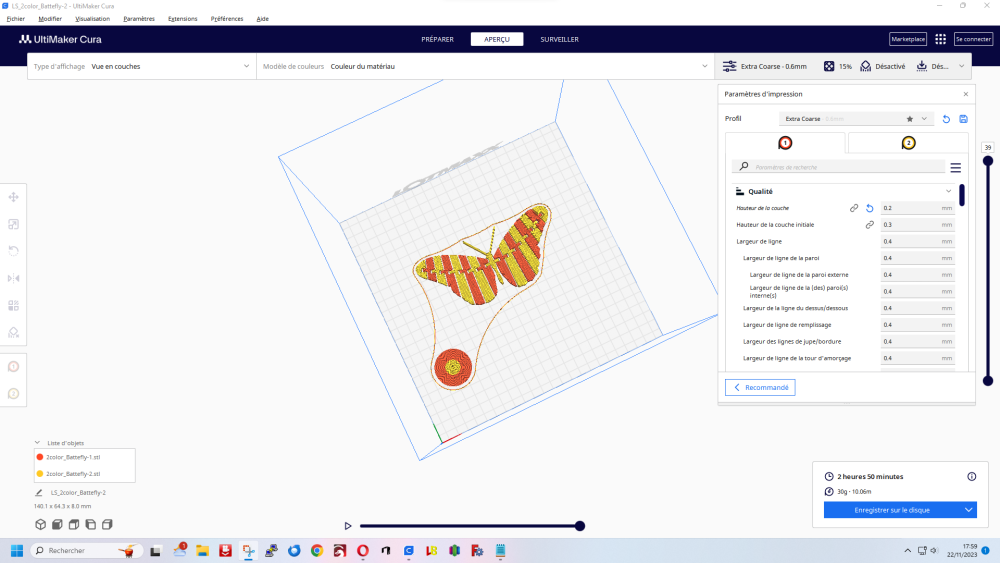Open the Fichier menu
Viewport: 1000px width, 563px height.
(x=15, y=18)
